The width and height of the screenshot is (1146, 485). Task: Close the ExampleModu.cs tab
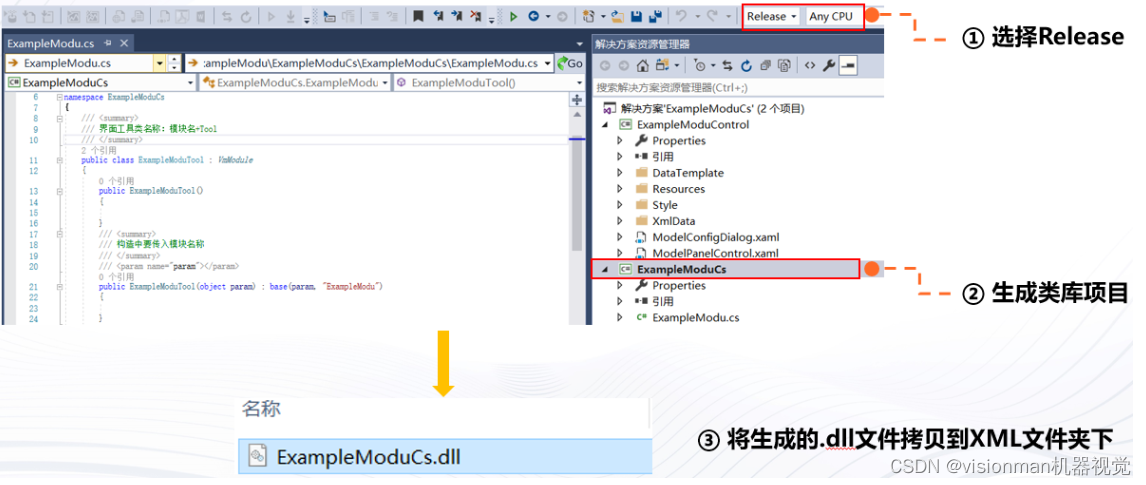(x=122, y=42)
